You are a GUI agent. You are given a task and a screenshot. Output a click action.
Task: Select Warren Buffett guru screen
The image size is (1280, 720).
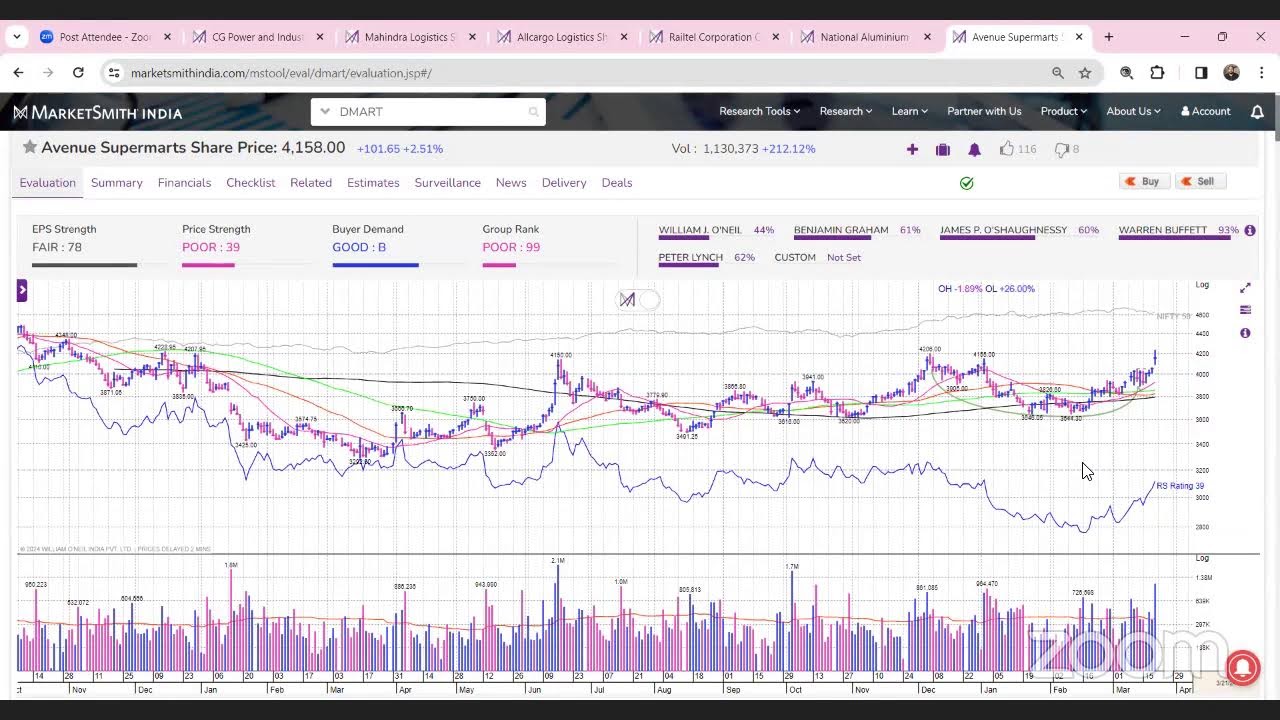coord(1163,230)
